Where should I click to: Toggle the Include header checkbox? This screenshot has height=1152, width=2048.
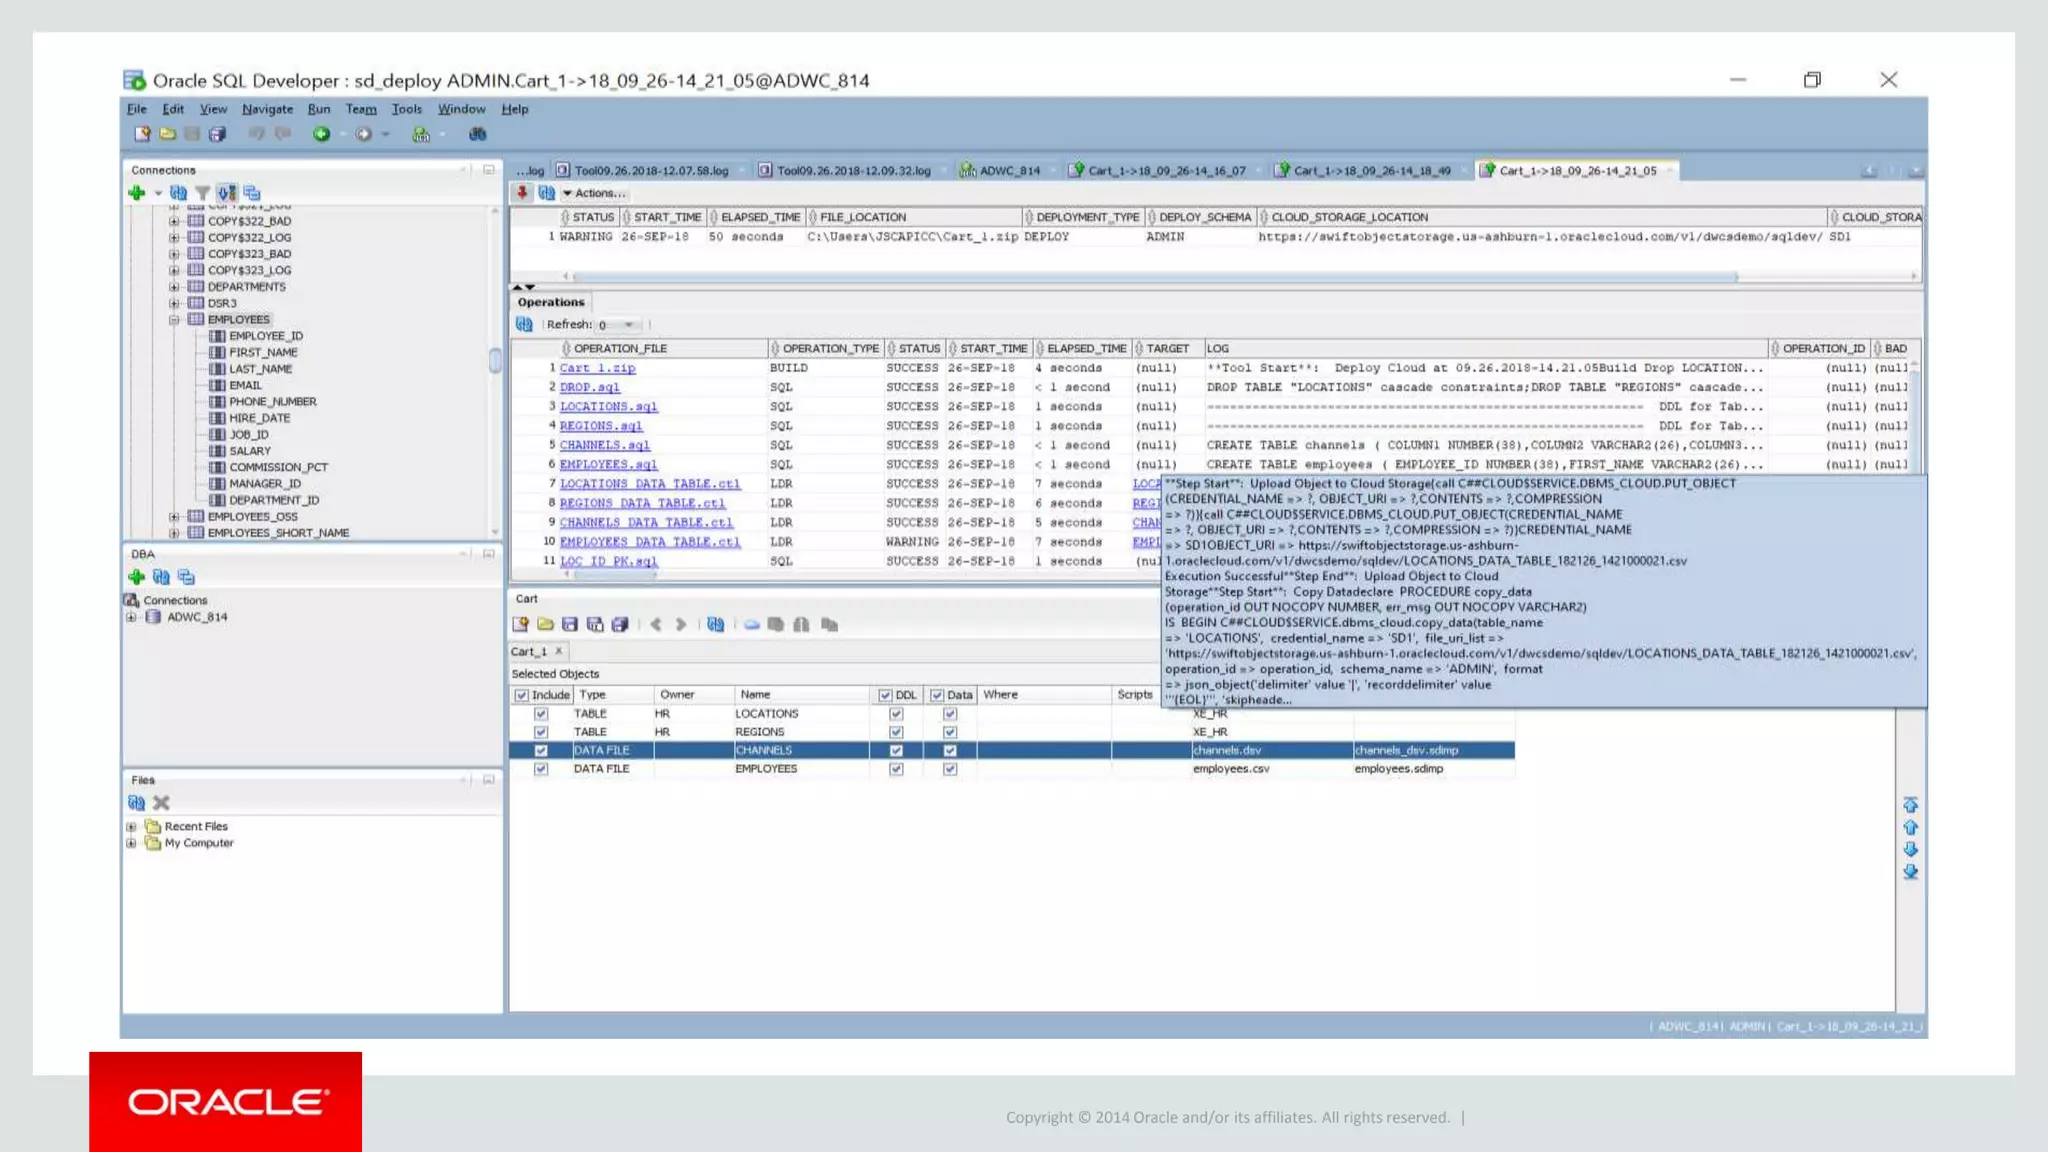pos(521,695)
